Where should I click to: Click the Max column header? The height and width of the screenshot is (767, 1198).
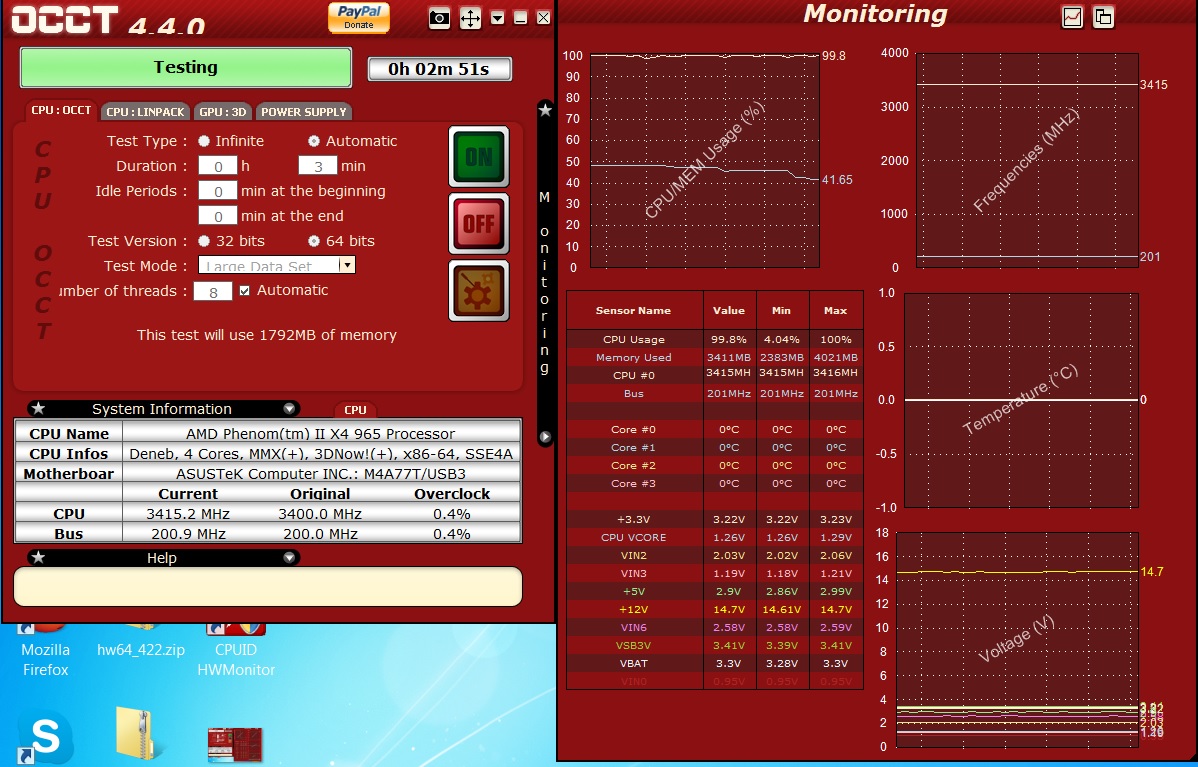(836, 310)
